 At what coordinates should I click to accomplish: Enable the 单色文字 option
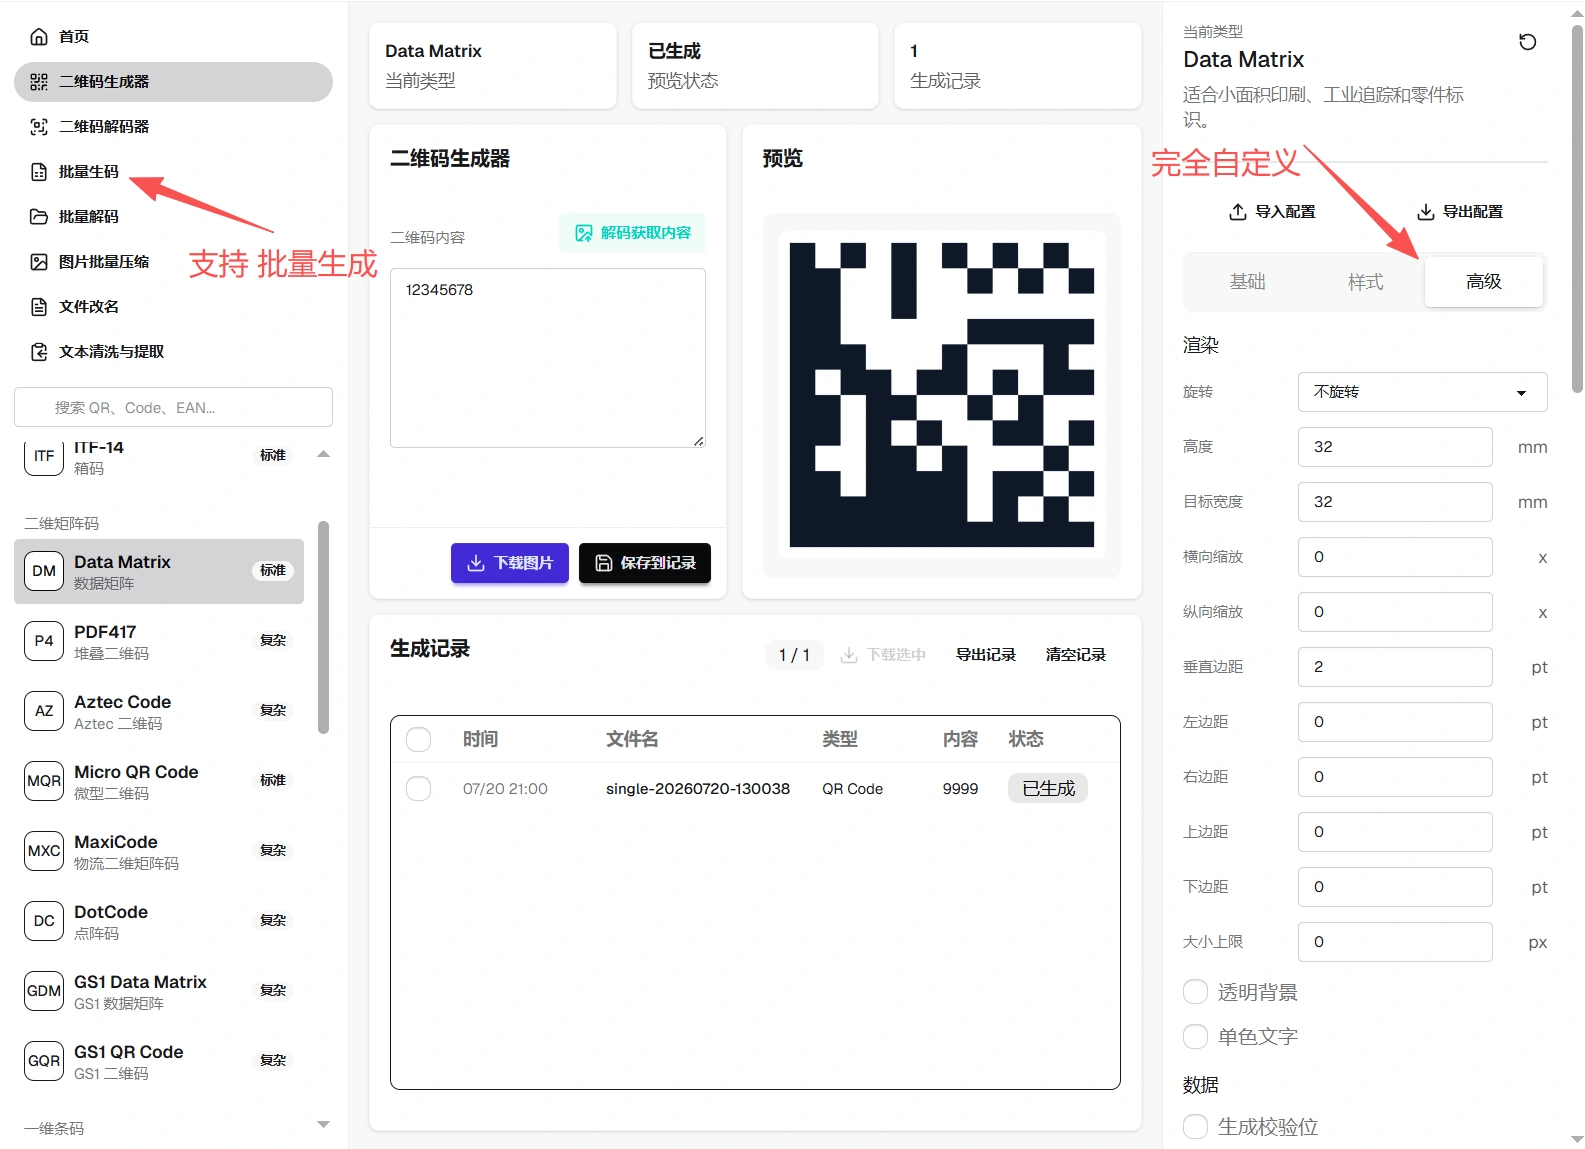1195,1037
